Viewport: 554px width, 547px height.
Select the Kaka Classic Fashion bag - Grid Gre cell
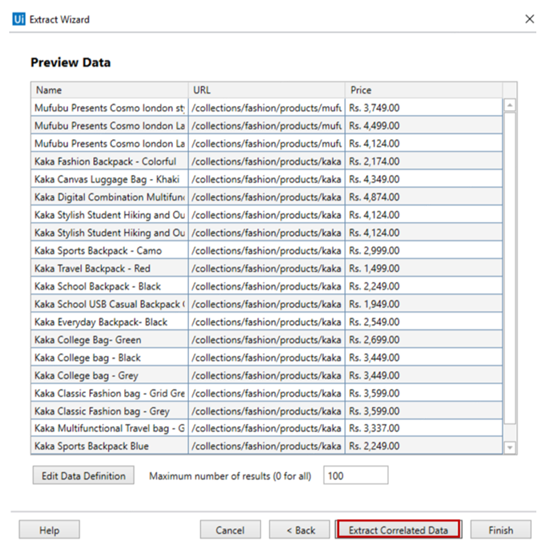coord(109,393)
